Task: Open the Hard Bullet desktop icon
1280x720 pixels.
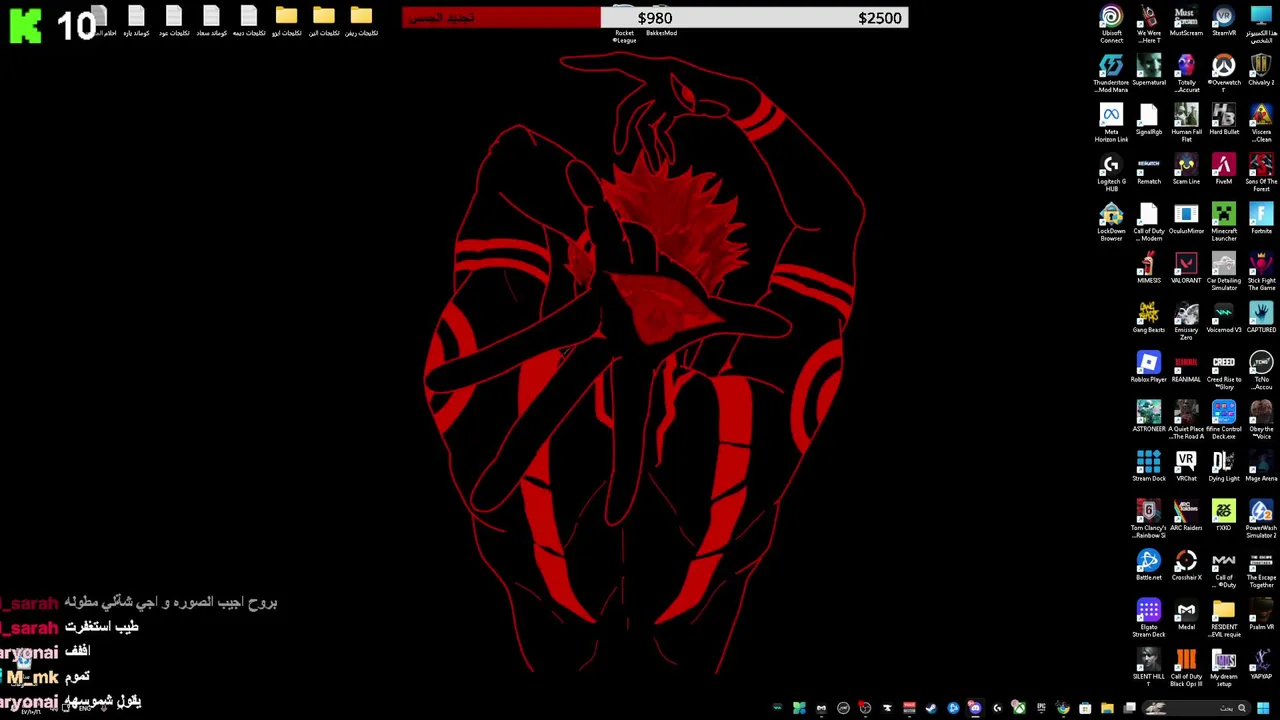Action: coord(1224,120)
